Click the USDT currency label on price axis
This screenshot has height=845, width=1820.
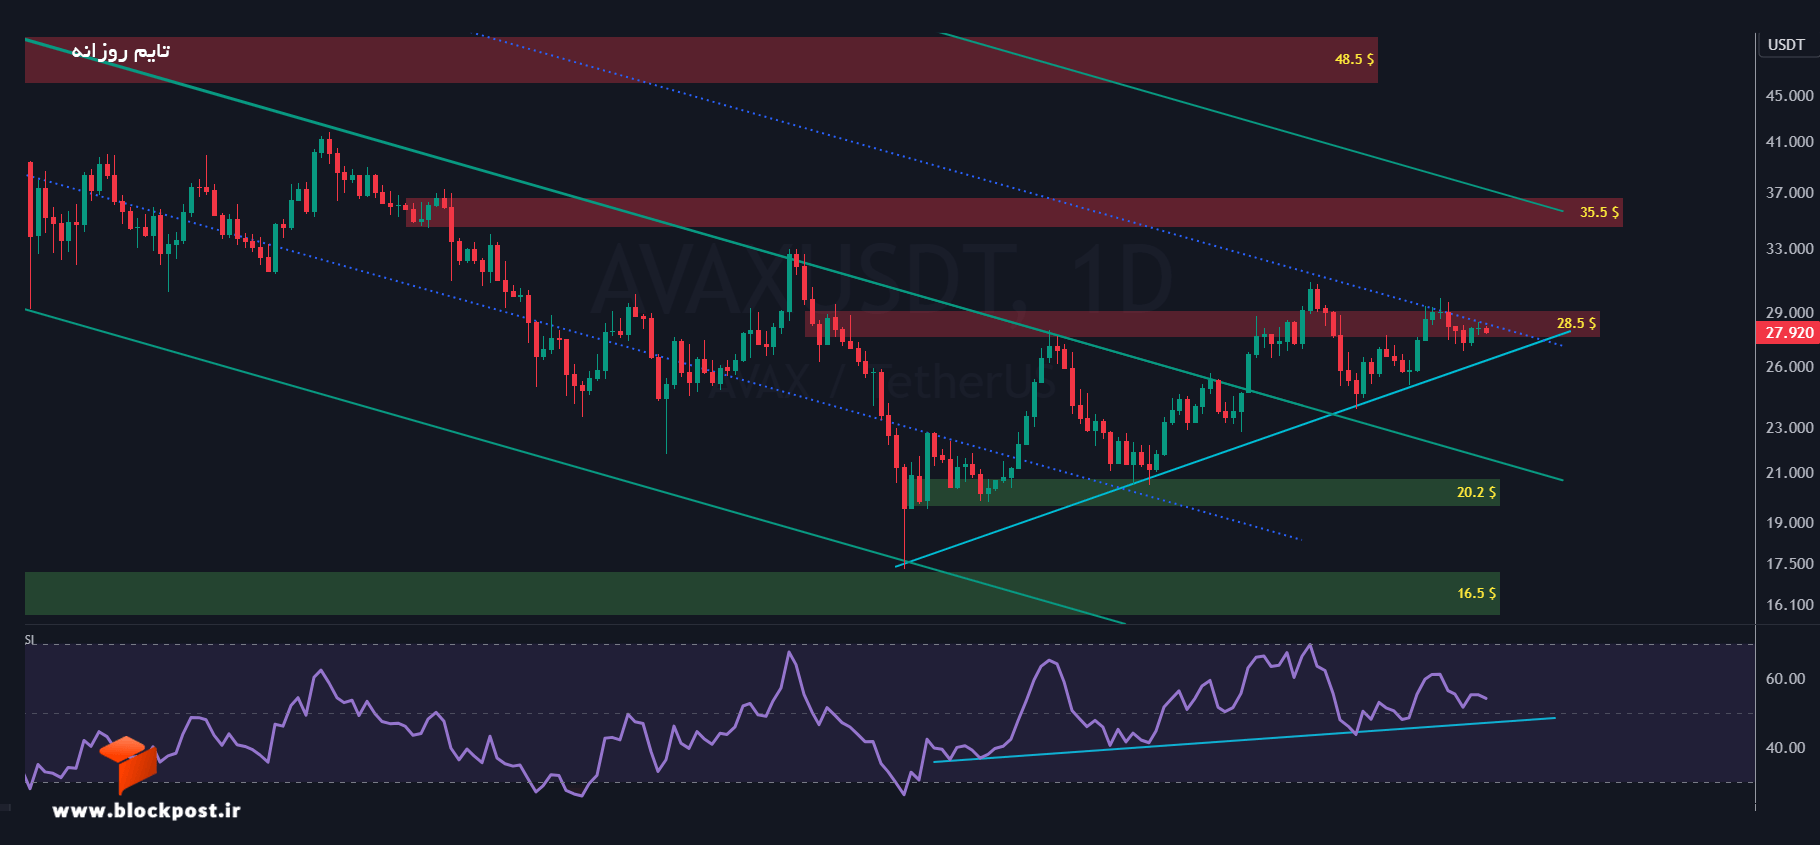(x=1786, y=45)
